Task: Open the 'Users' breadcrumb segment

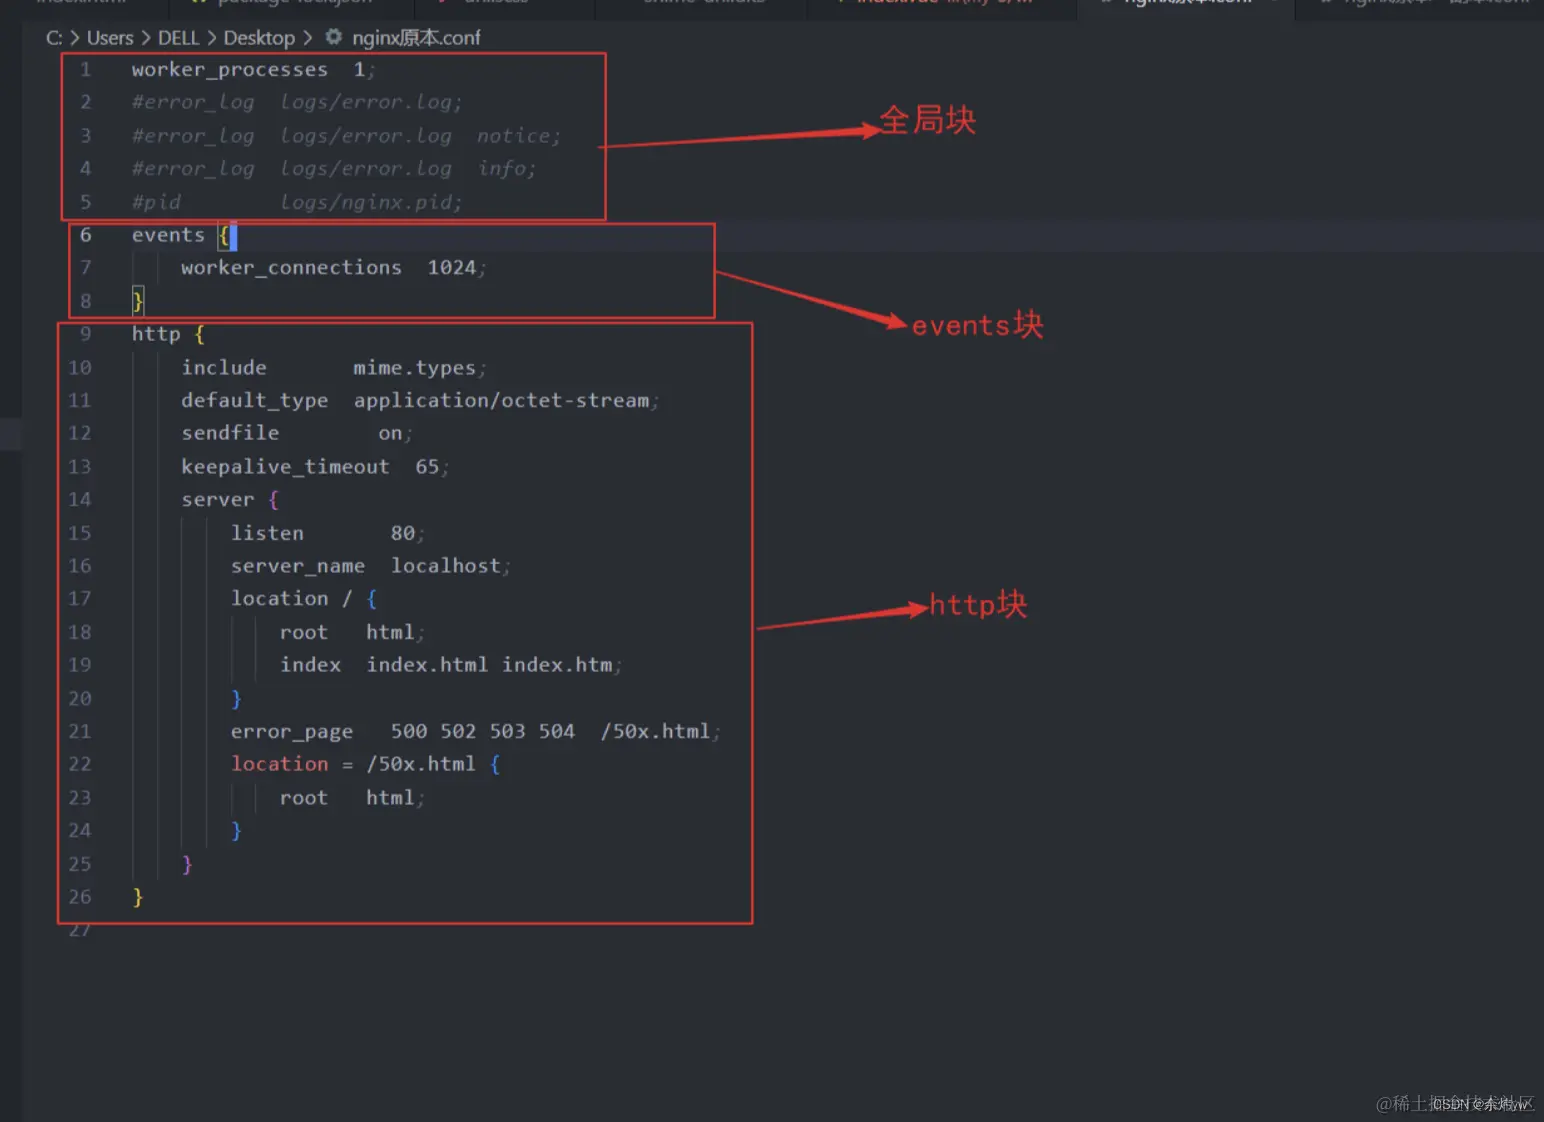Action: click(110, 38)
